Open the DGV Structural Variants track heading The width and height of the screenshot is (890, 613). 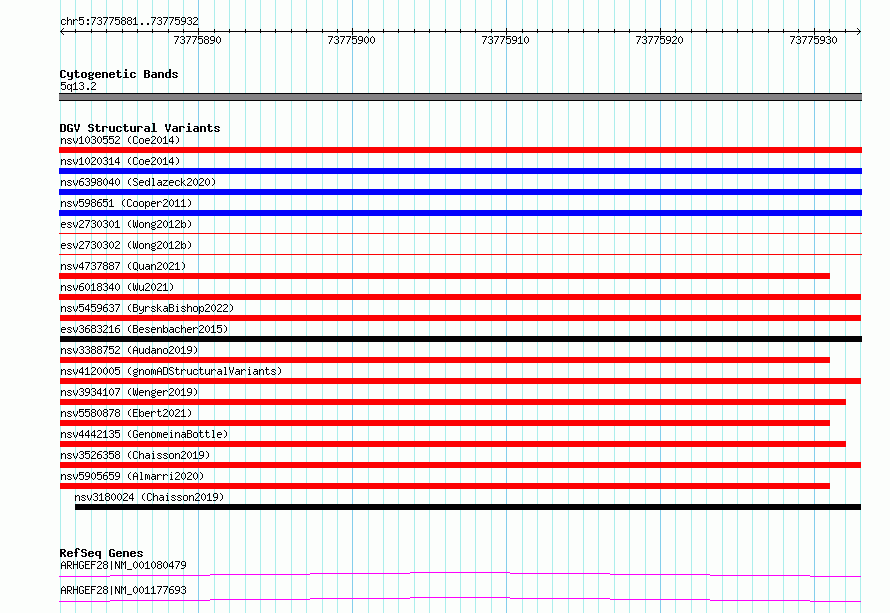(140, 128)
